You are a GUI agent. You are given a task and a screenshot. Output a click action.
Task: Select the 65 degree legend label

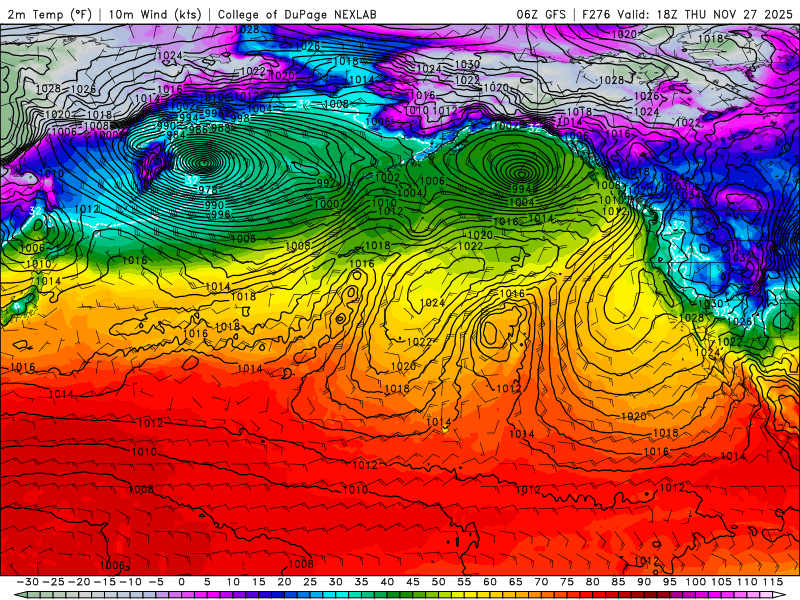(515, 582)
